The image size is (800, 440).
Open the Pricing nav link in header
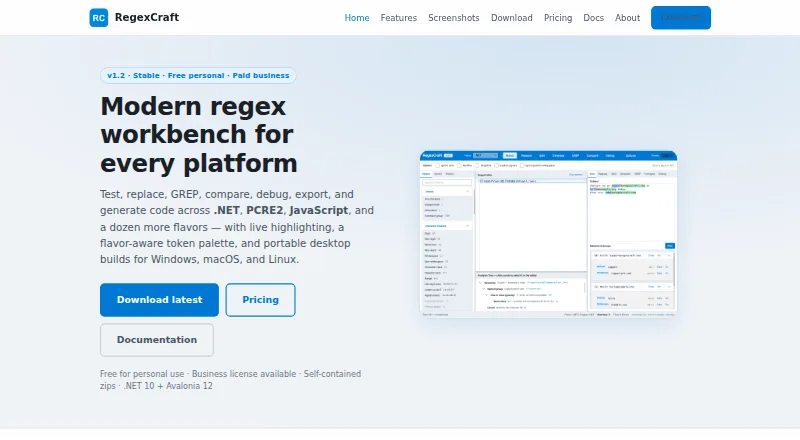pyautogui.click(x=558, y=18)
